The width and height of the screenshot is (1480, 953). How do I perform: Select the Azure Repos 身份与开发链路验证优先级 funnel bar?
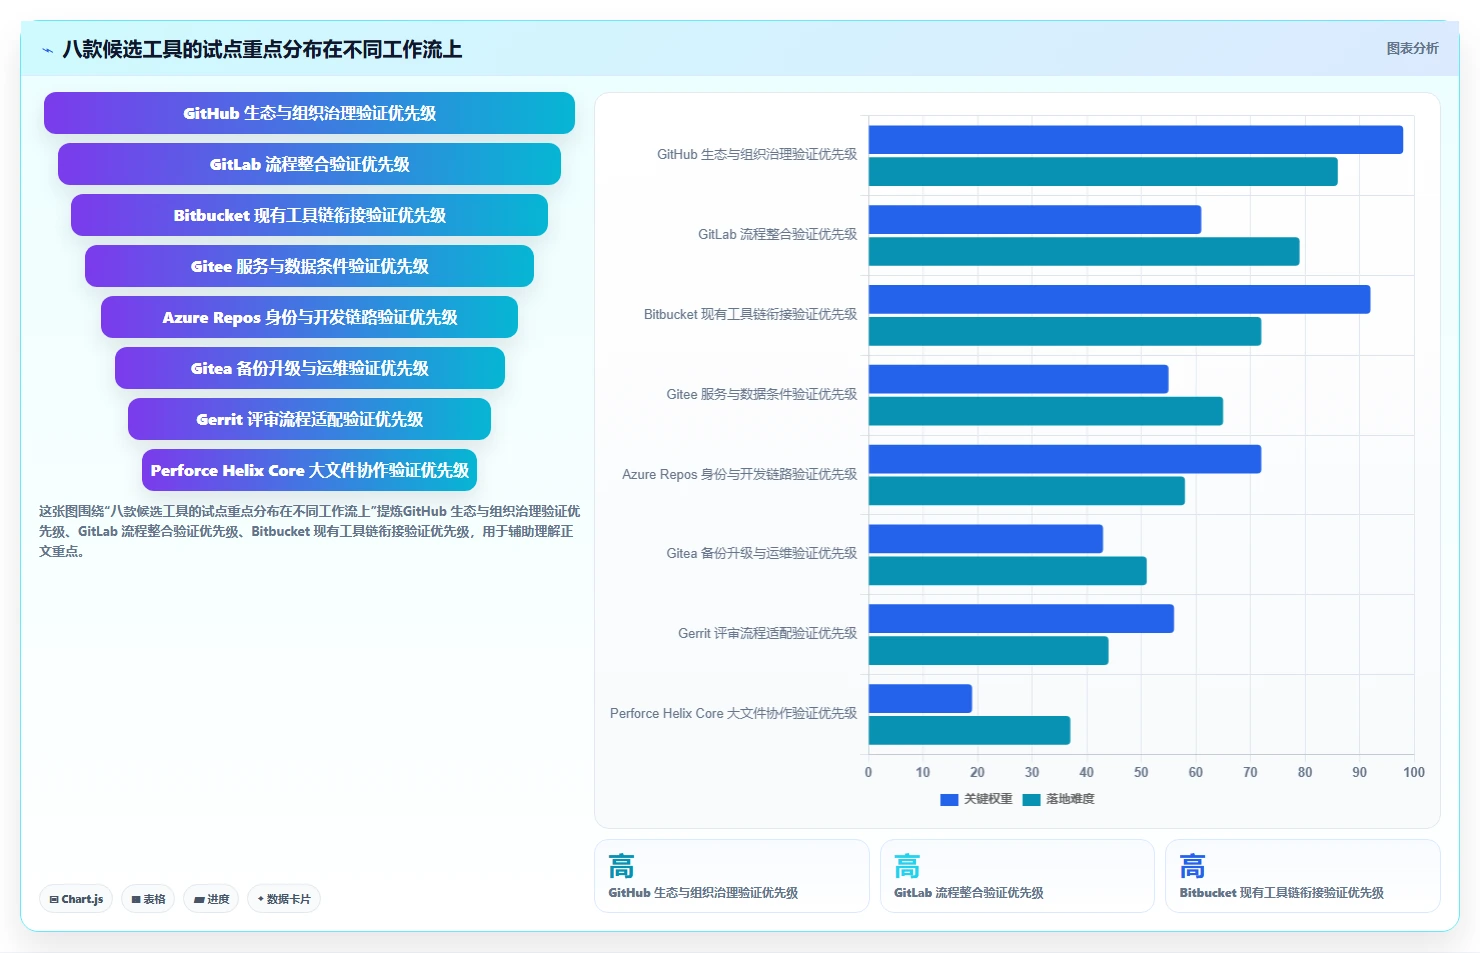[x=309, y=317]
